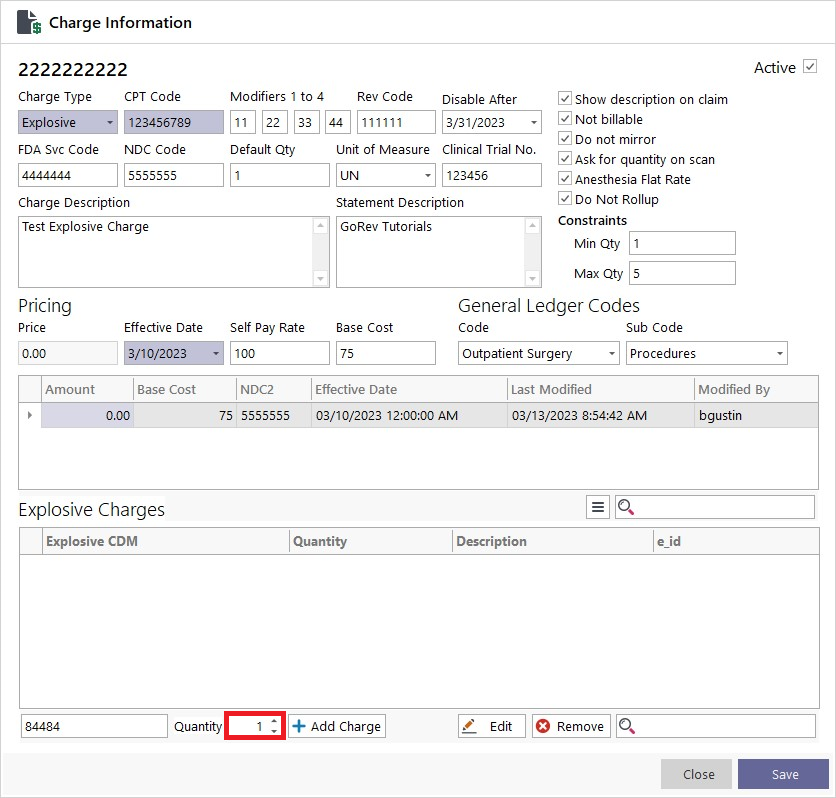
Task: Sort by the Explosive CDM column header
Action: click(x=165, y=541)
